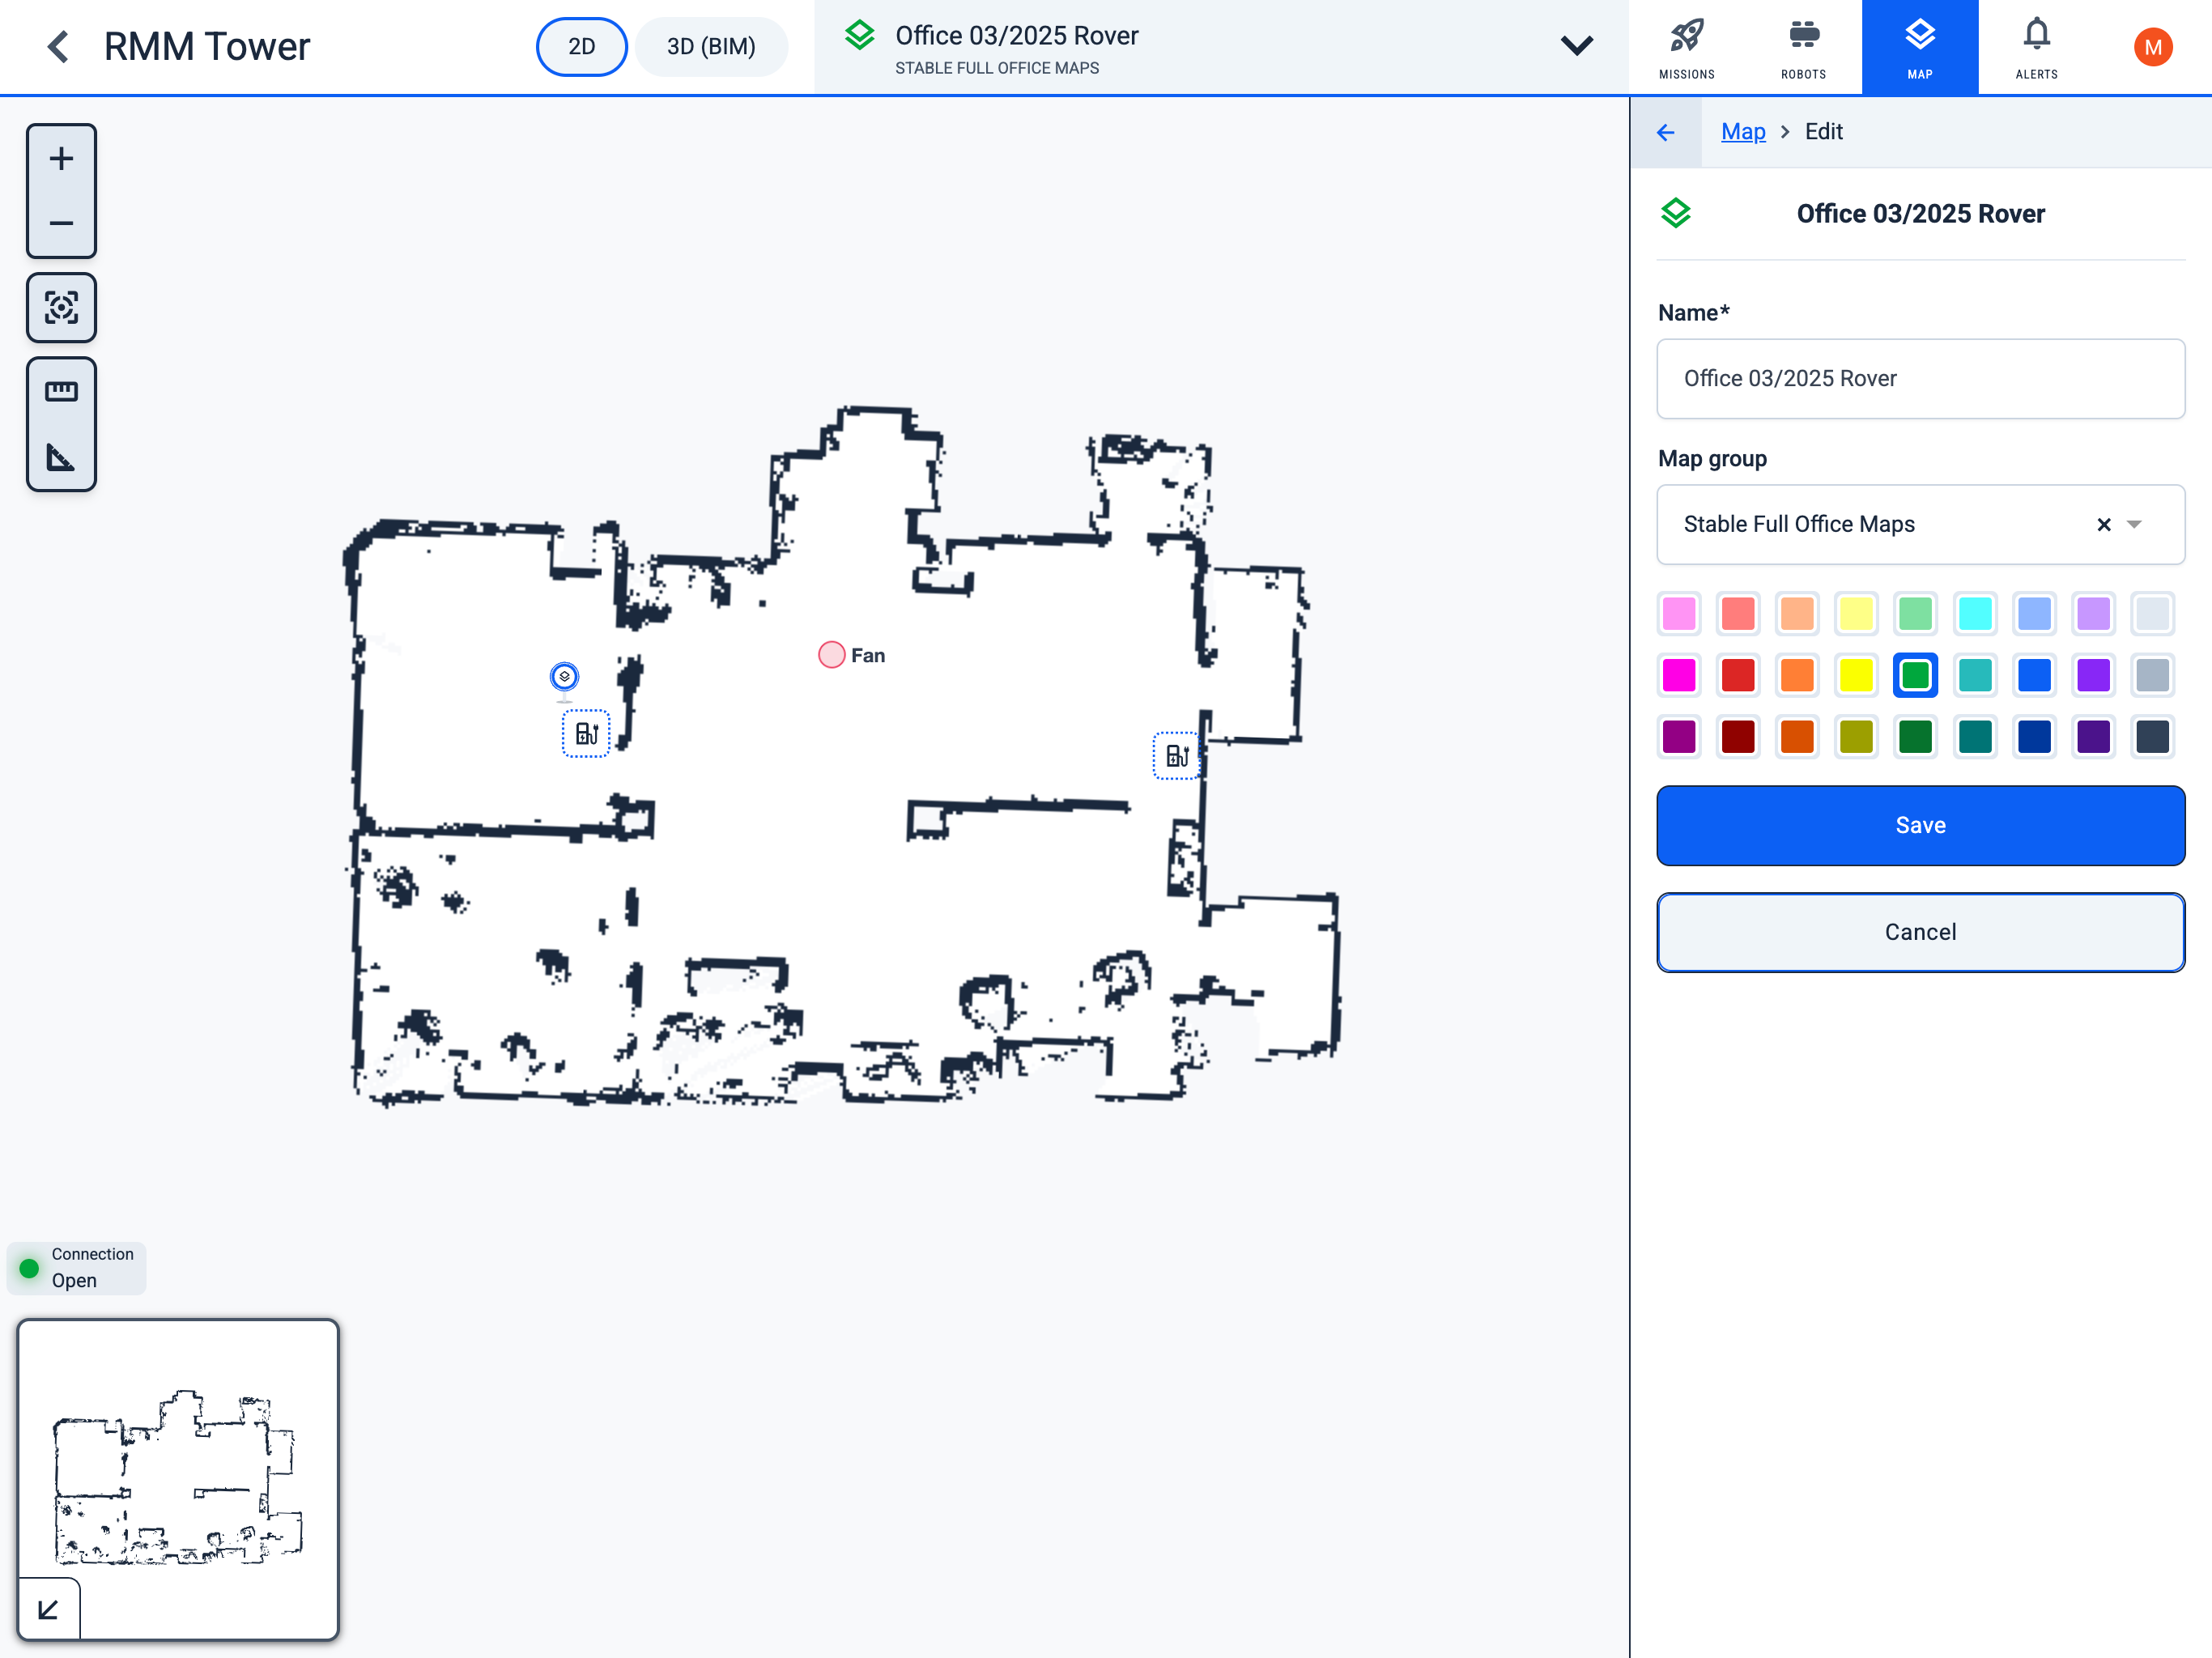Viewport: 2212px width, 1658px height.
Task: Pick the medium gray color swatch
Action: point(2152,675)
